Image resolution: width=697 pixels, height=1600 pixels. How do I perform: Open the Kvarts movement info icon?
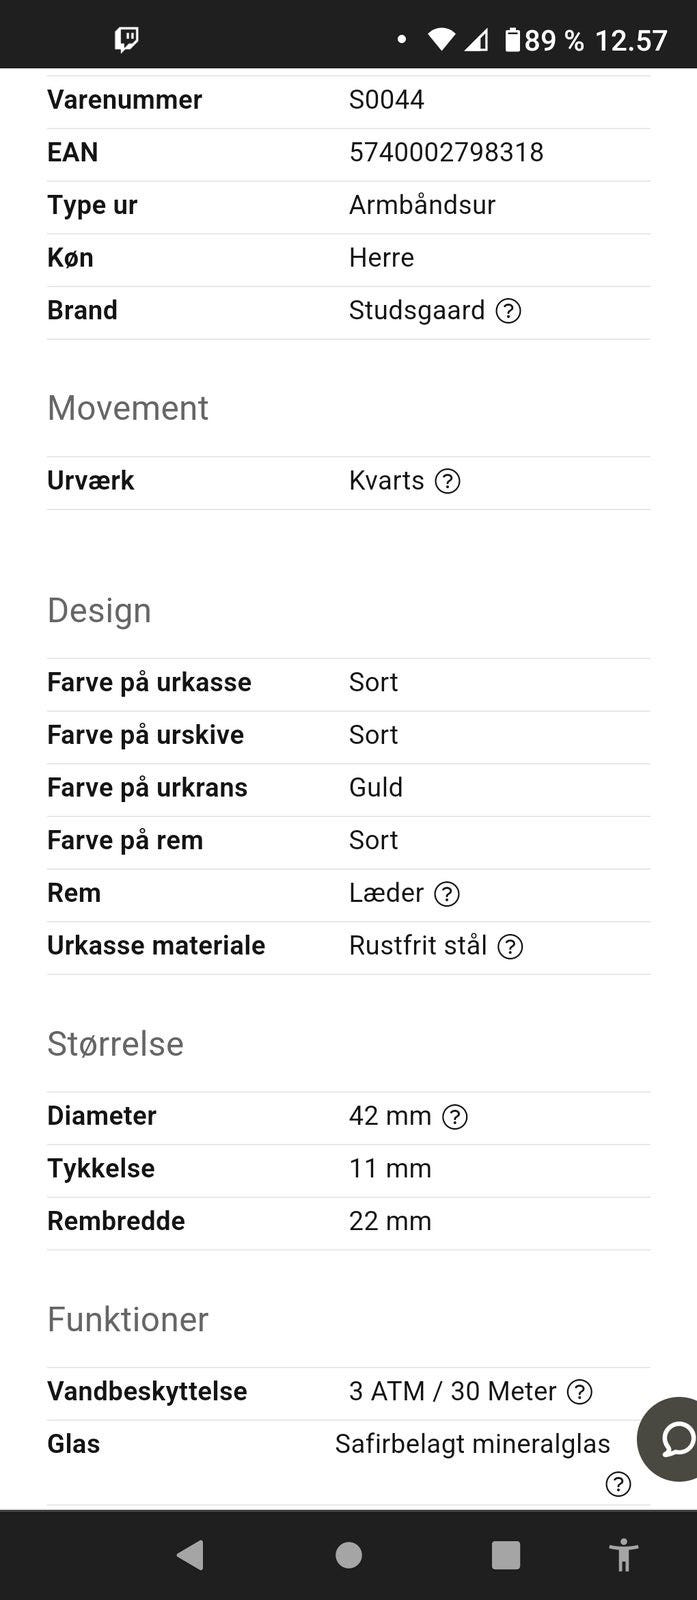coord(448,481)
